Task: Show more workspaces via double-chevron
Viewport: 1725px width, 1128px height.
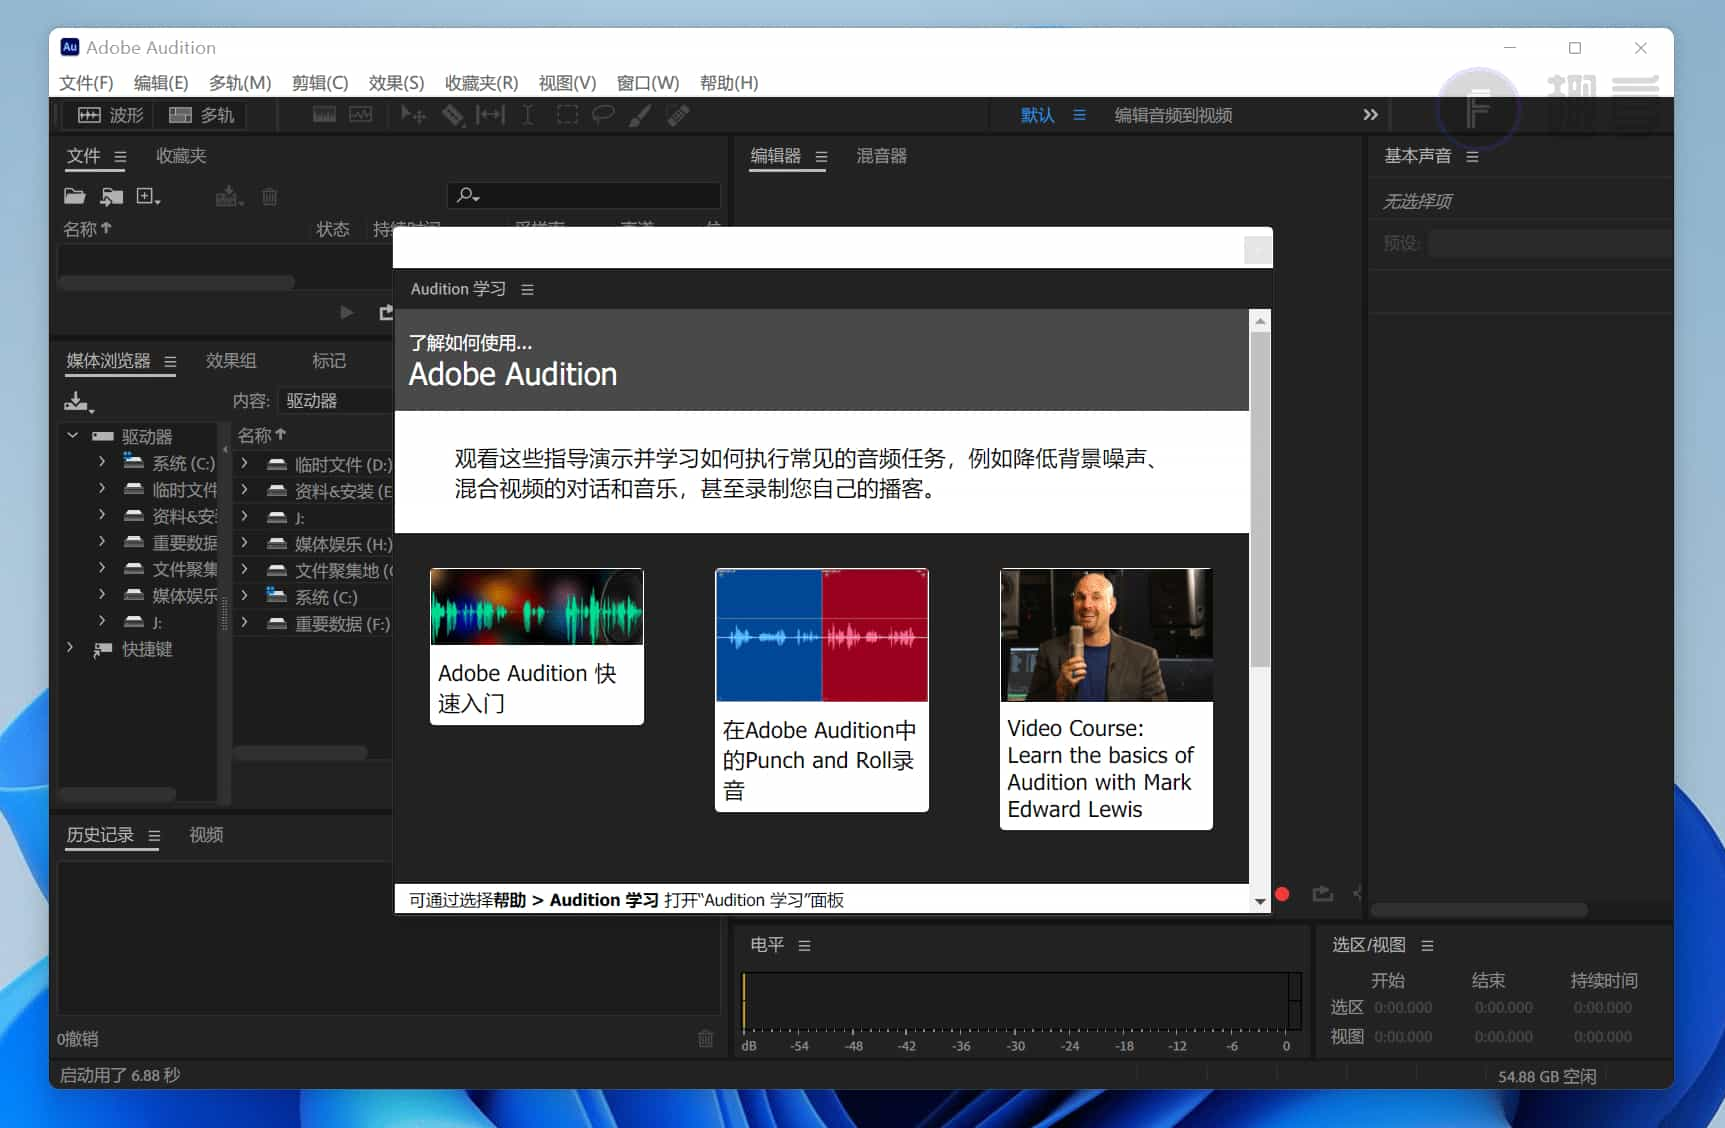Action: (1370, 115)
